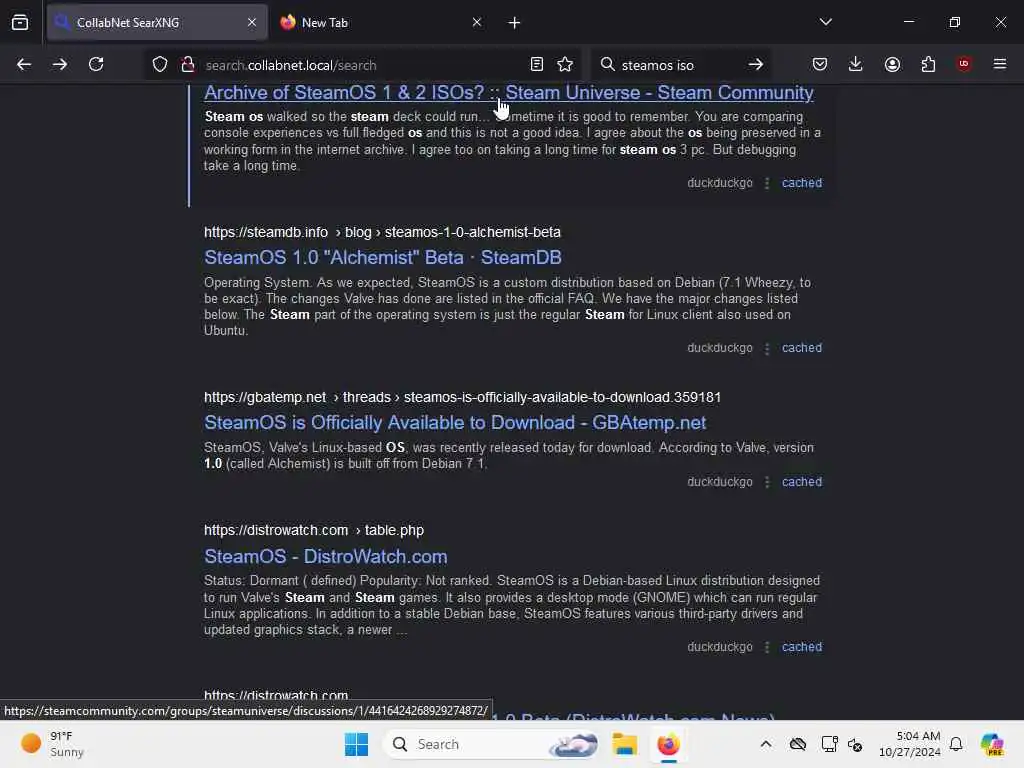1024x768 pixels.
Task: Submit steamos iso search arrow
Action: [756, 64]
